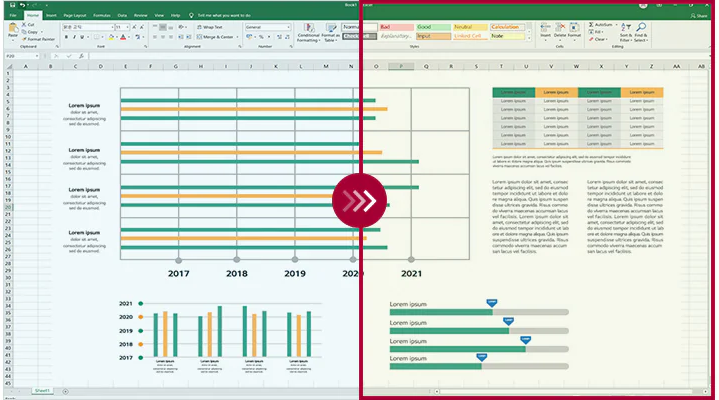This screenshot has width=719, height=400.
Task: Open Conditional Formatting menu
Action: point(309,33)
